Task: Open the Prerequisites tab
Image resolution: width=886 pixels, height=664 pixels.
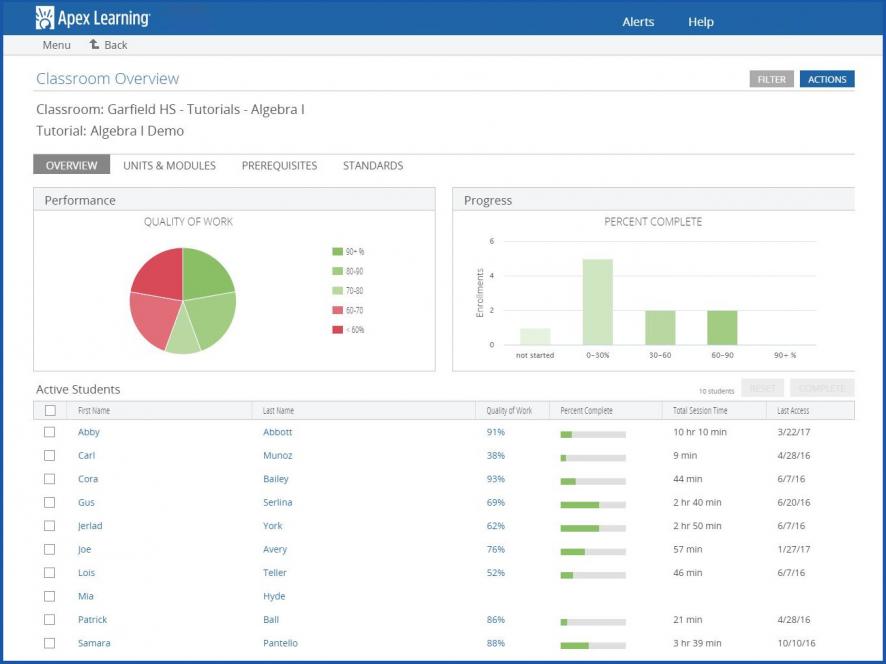Action: pyautogui.click(x=279, y=166)
